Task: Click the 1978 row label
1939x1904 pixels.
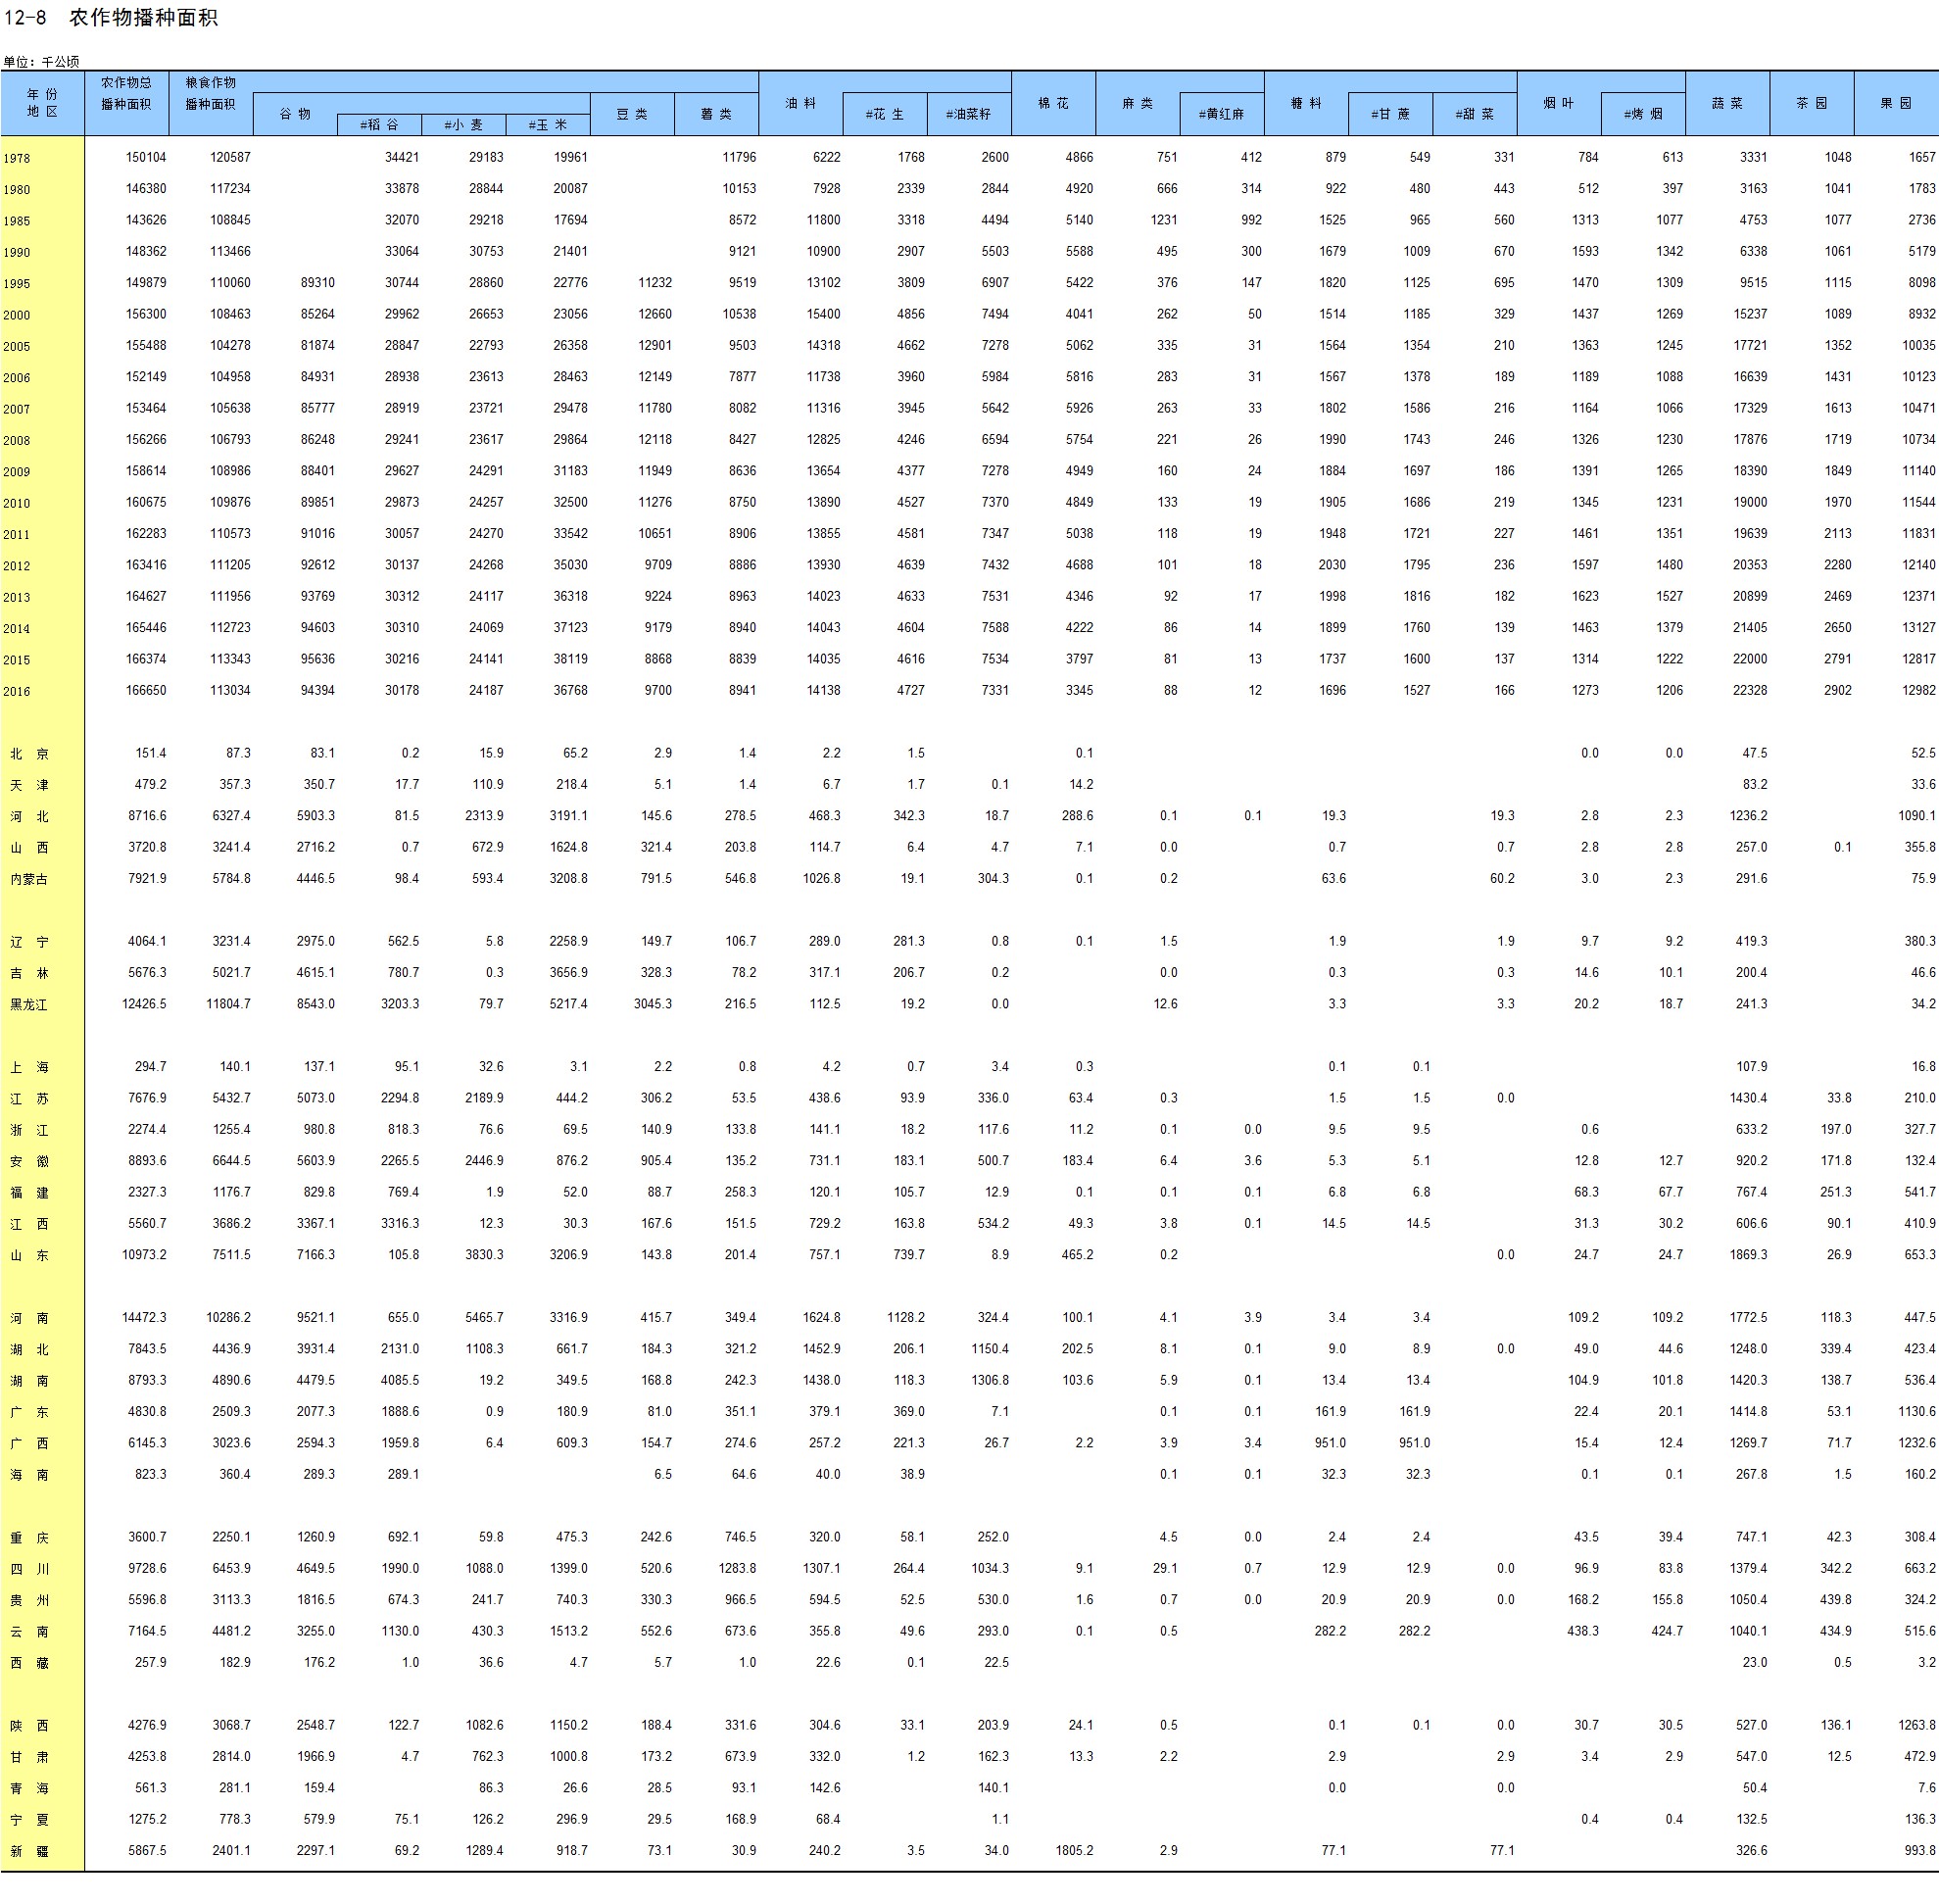Action: [x=16, y=158]
